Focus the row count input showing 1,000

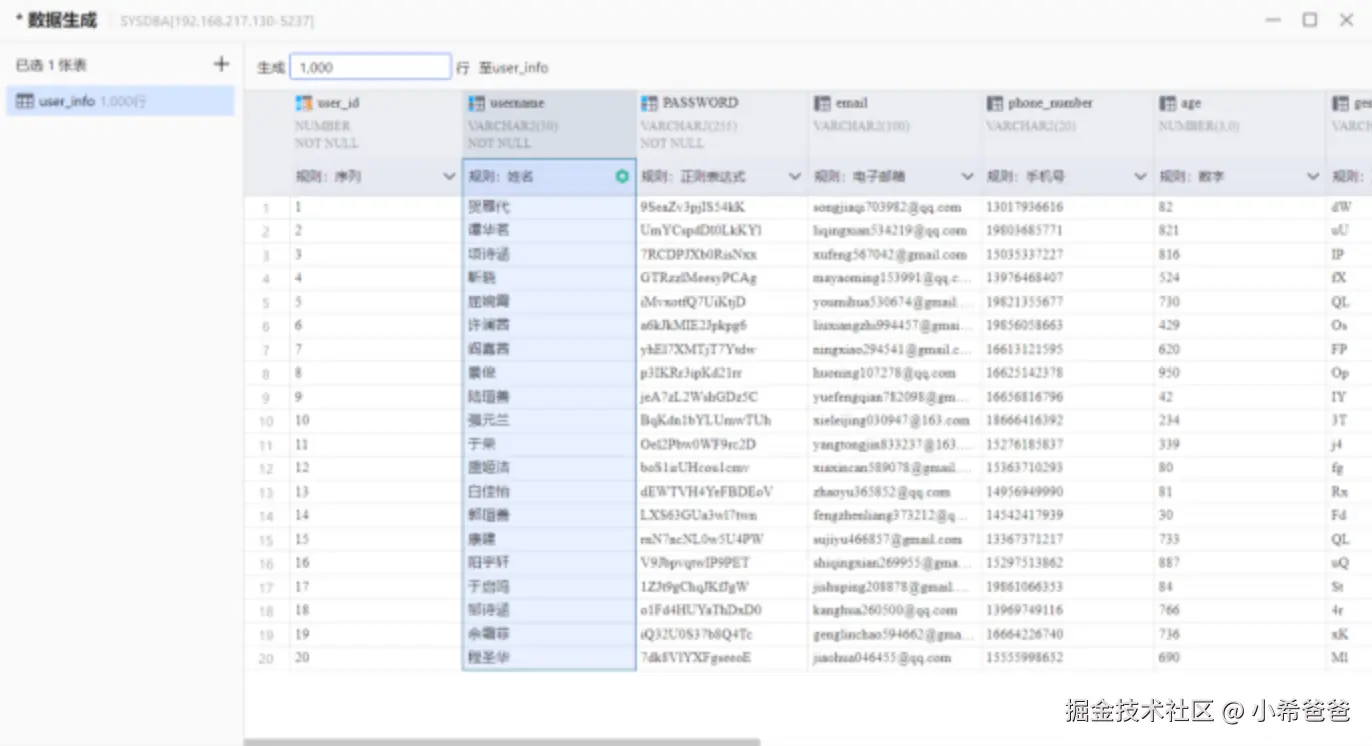[x=370, y=67]
